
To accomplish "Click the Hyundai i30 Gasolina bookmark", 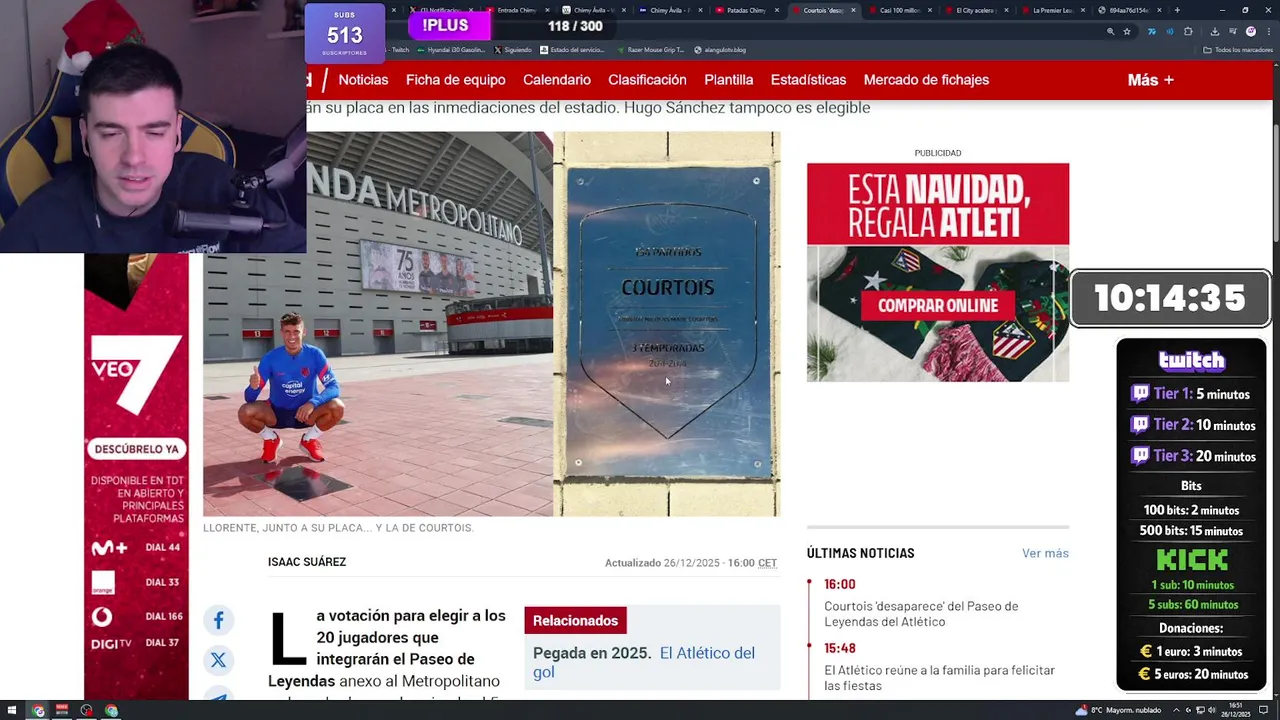I will (451, 50).
